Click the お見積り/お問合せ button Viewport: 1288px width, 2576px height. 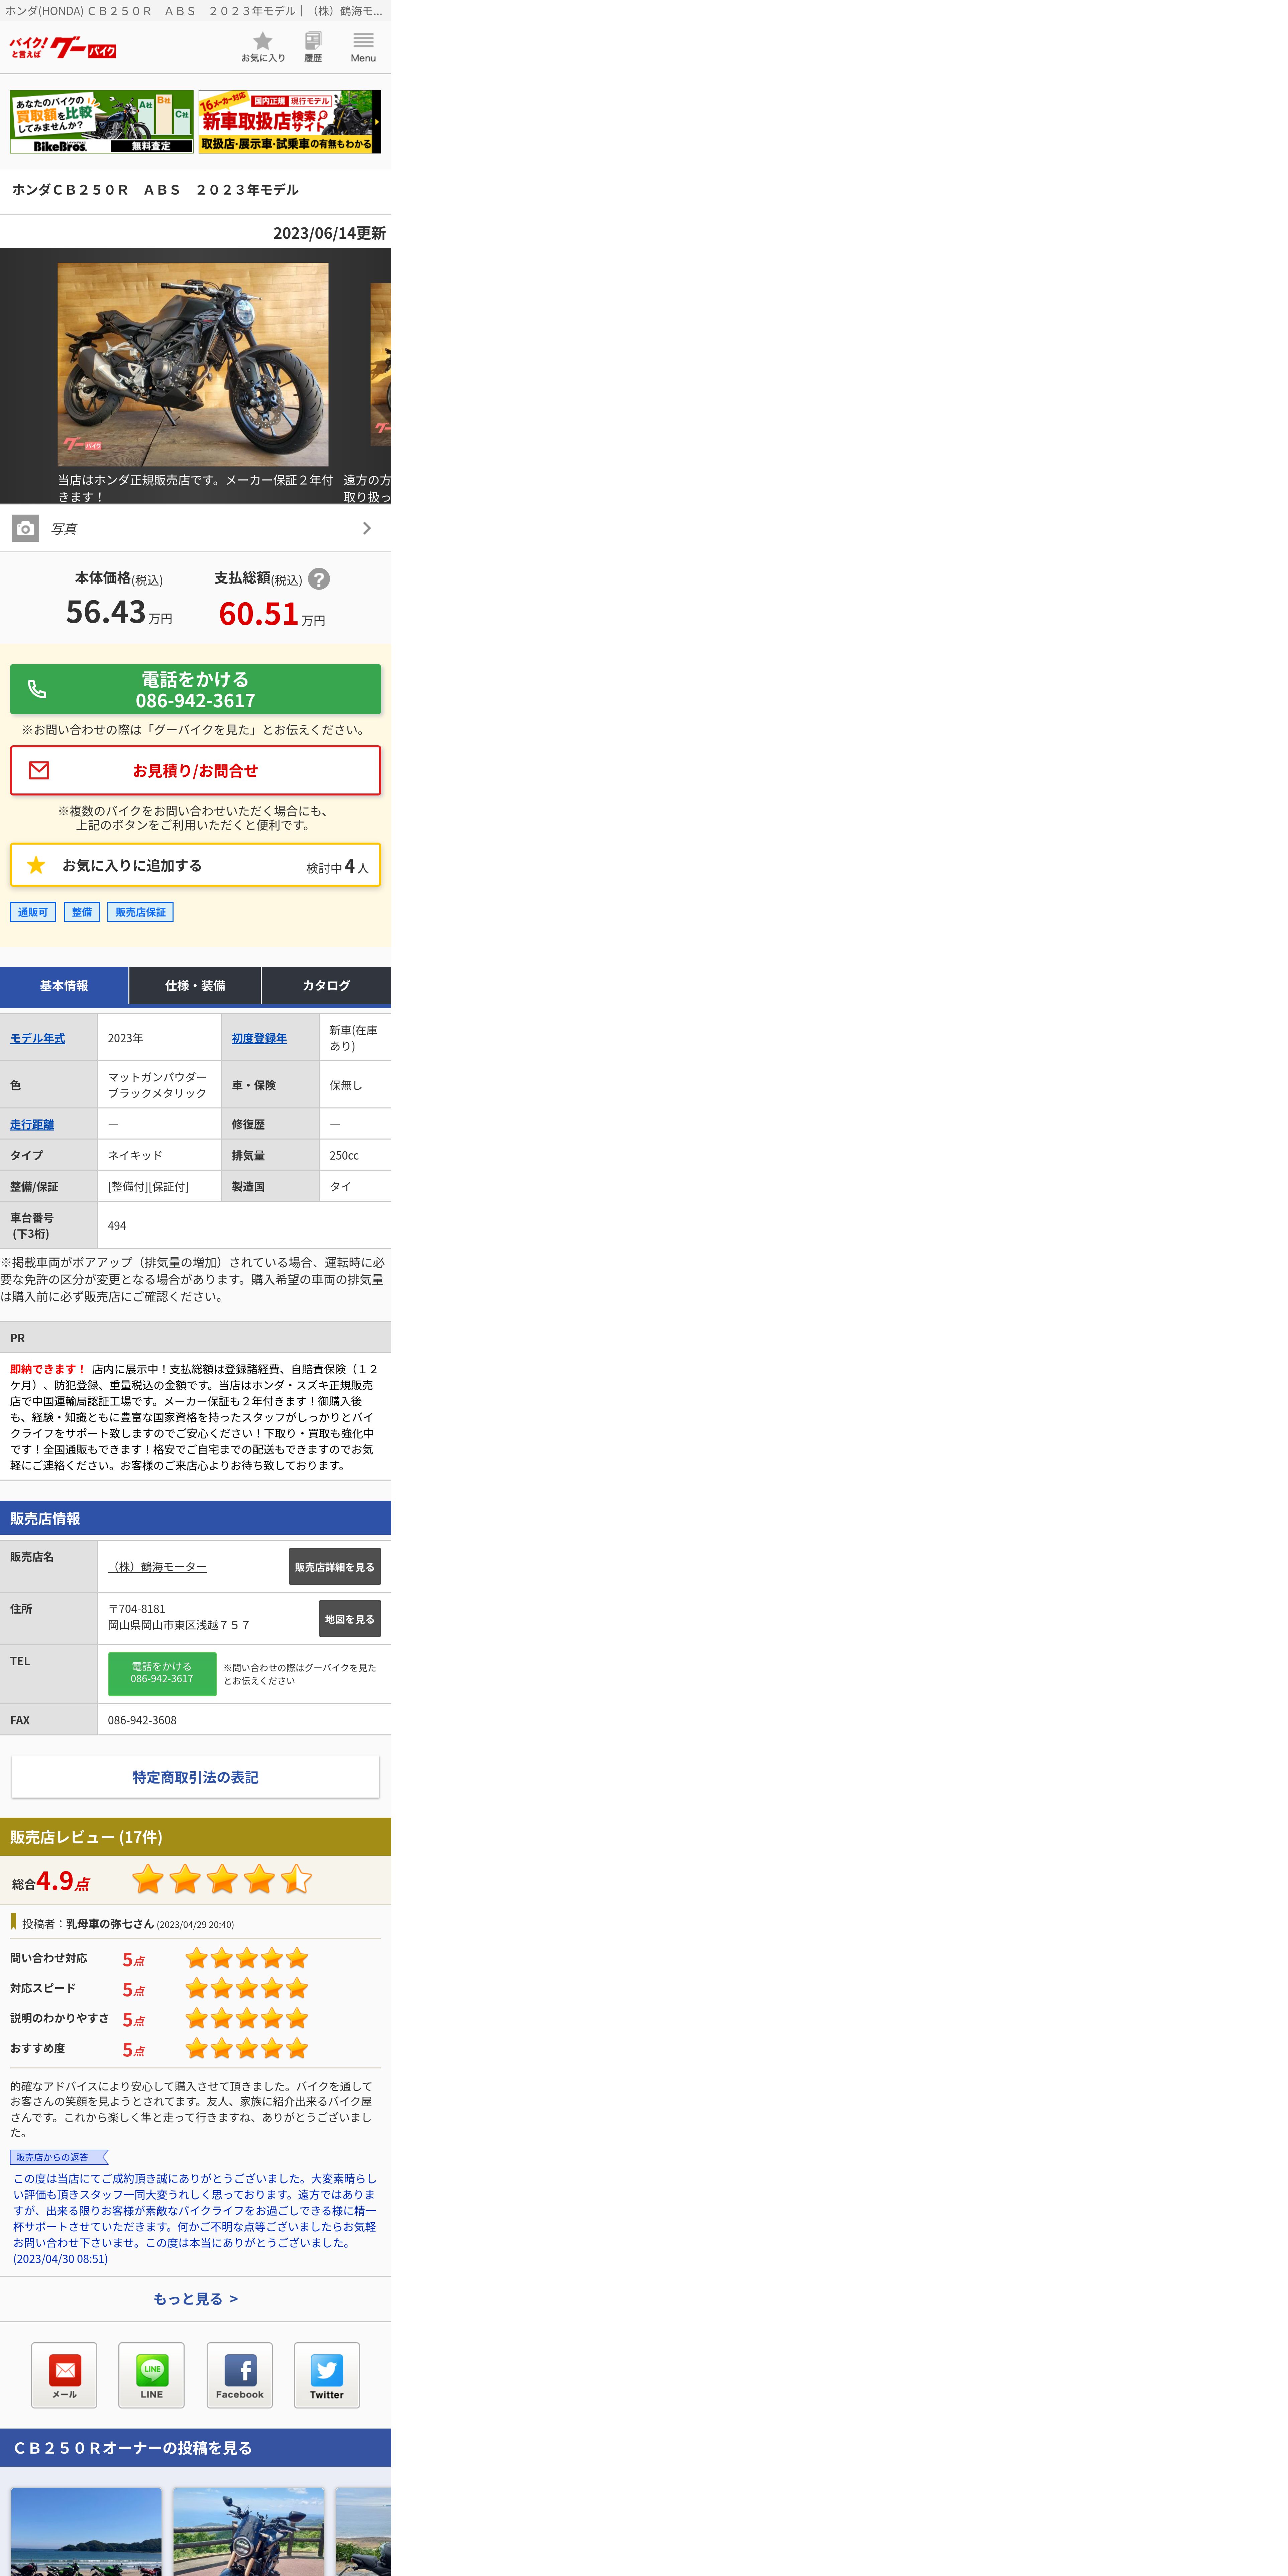(x=195, y=770)
